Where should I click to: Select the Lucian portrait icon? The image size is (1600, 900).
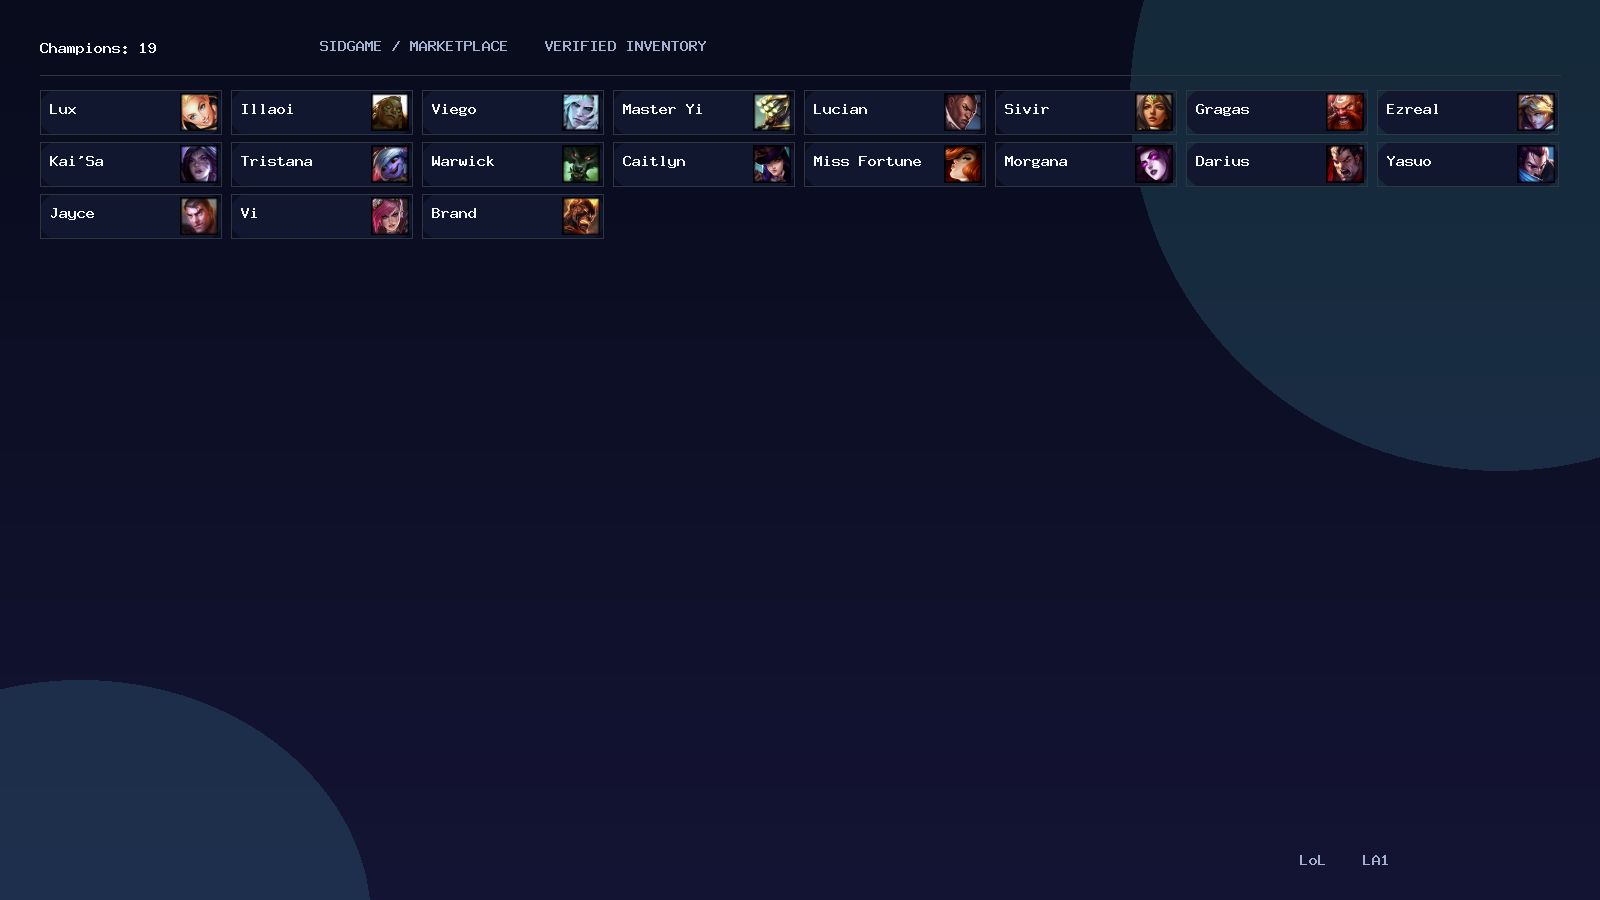click(x=963, y=112)
